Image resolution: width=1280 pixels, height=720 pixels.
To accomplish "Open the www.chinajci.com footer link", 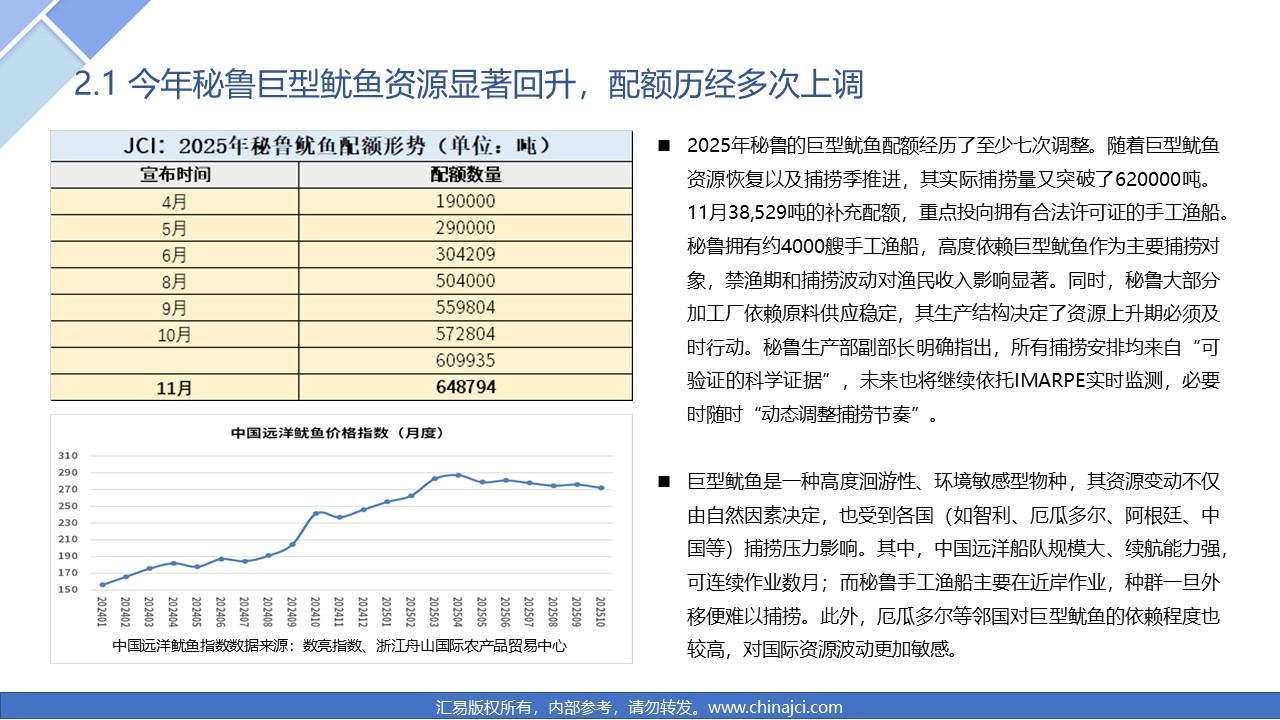I will (775, 707).
